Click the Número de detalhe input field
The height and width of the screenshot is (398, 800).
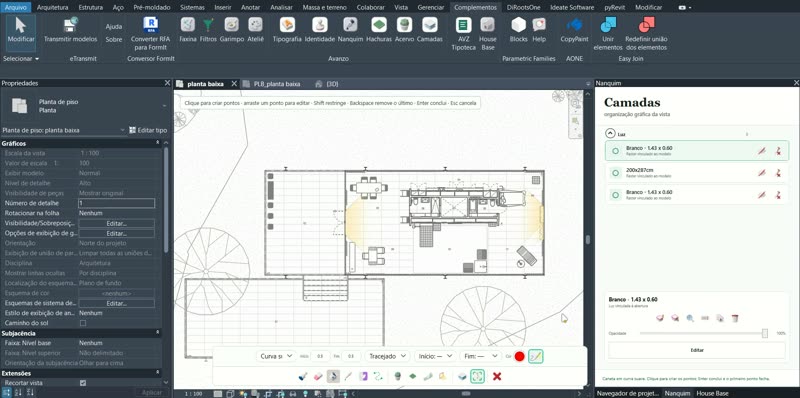pos(117,203)
